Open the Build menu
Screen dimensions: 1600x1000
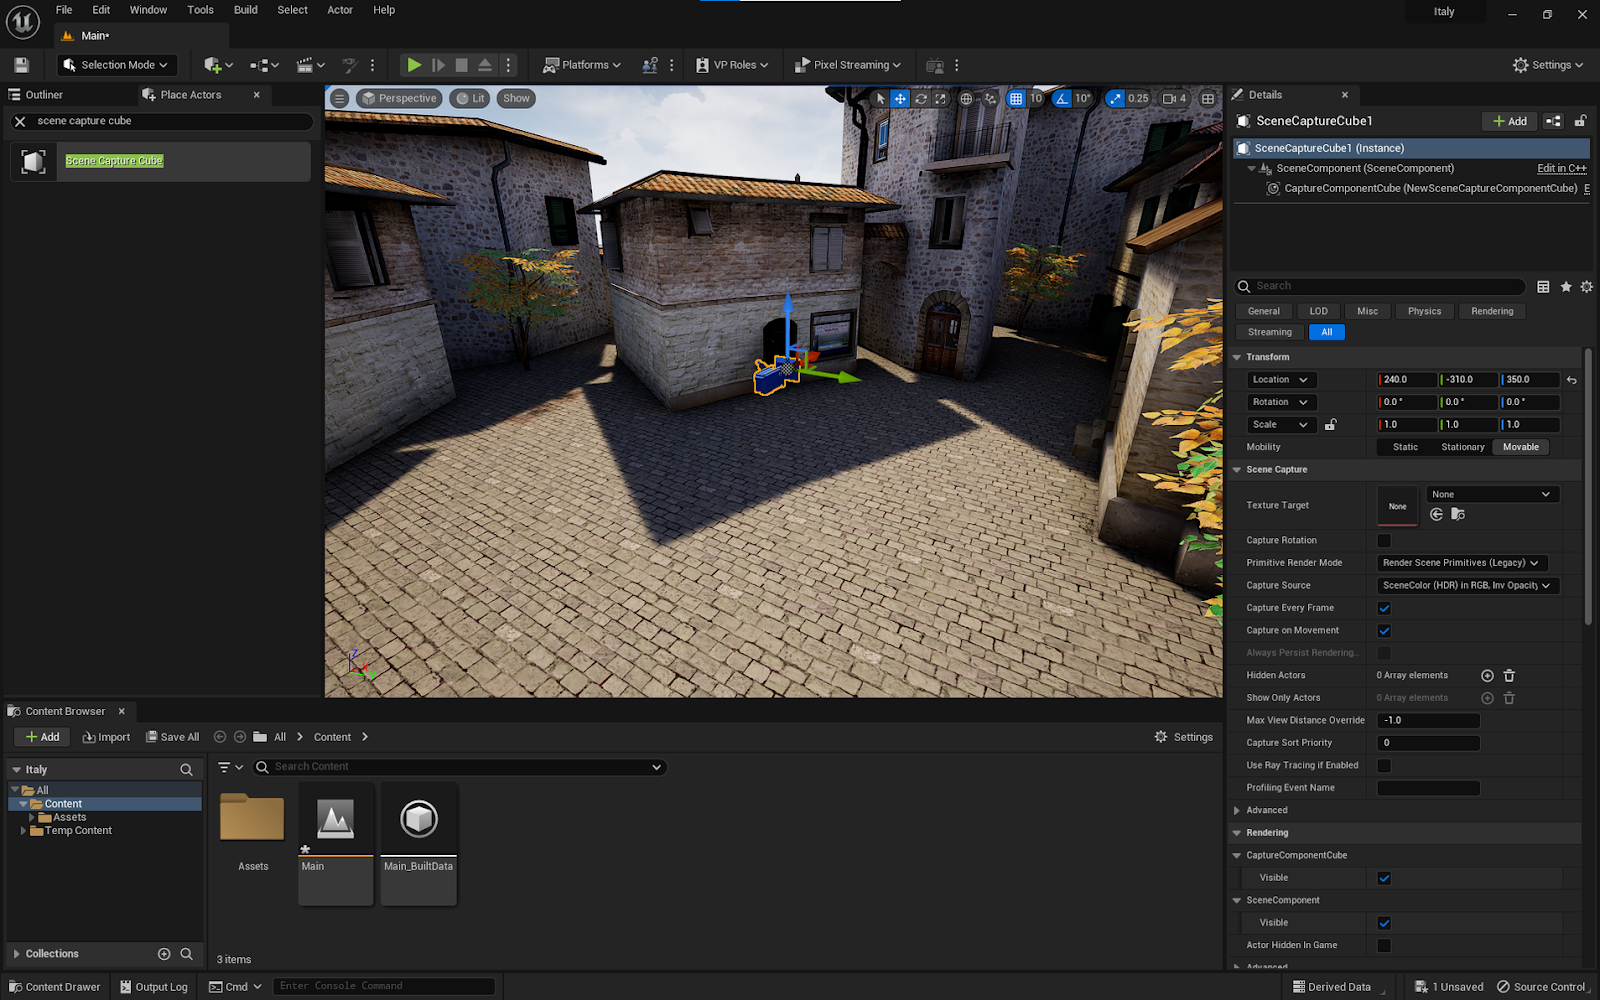(x=245, y=10)
